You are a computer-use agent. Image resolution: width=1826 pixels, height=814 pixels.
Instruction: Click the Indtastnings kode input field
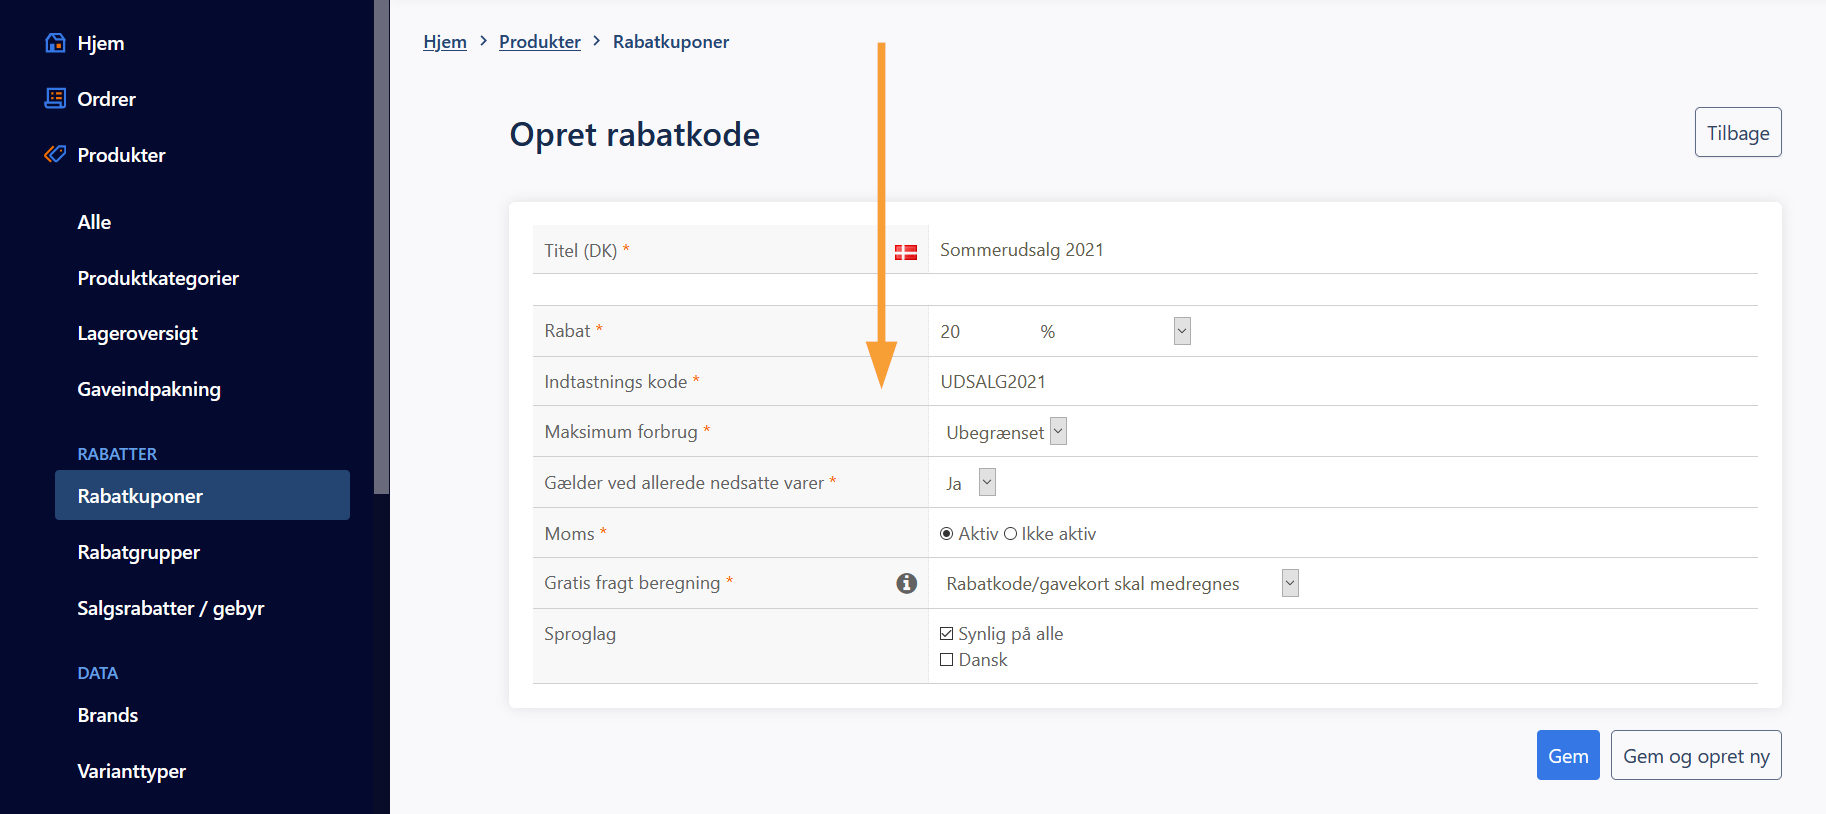1340,382
